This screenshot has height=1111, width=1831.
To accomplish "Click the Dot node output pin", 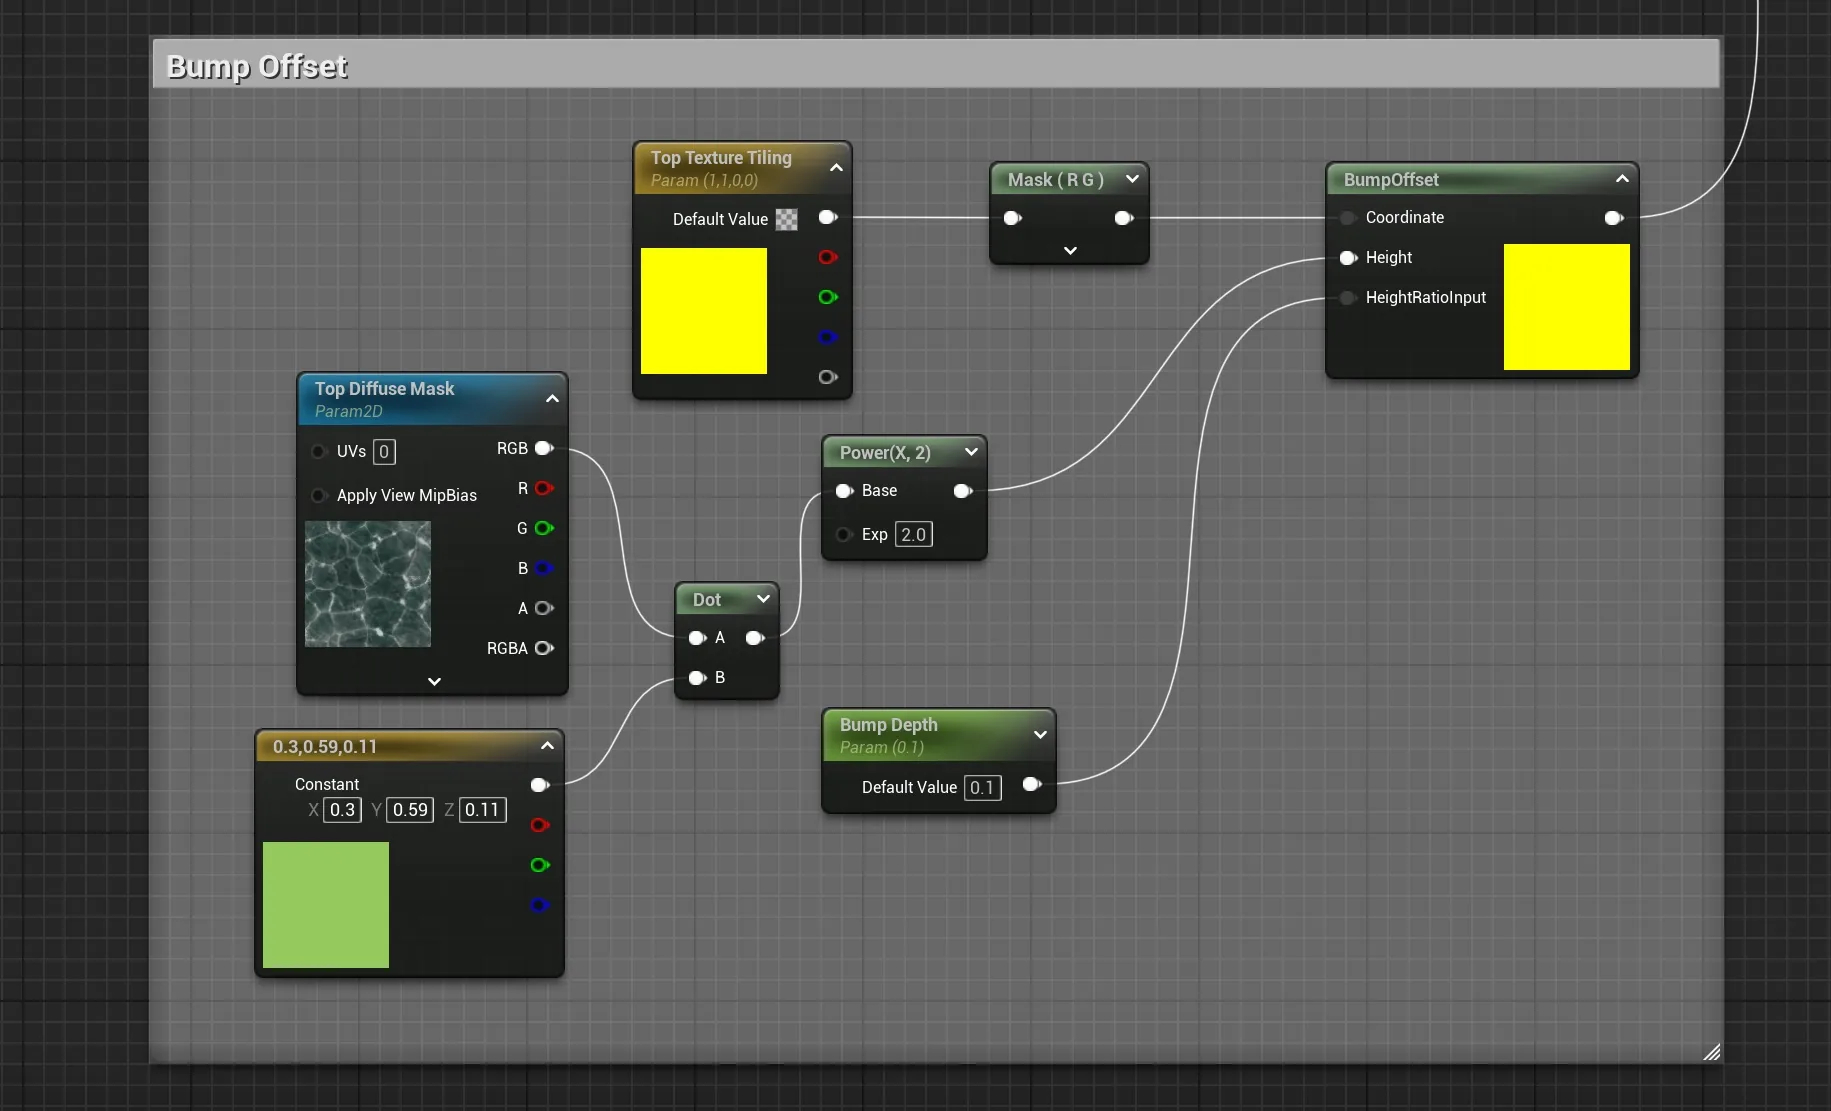I will 755,638.
